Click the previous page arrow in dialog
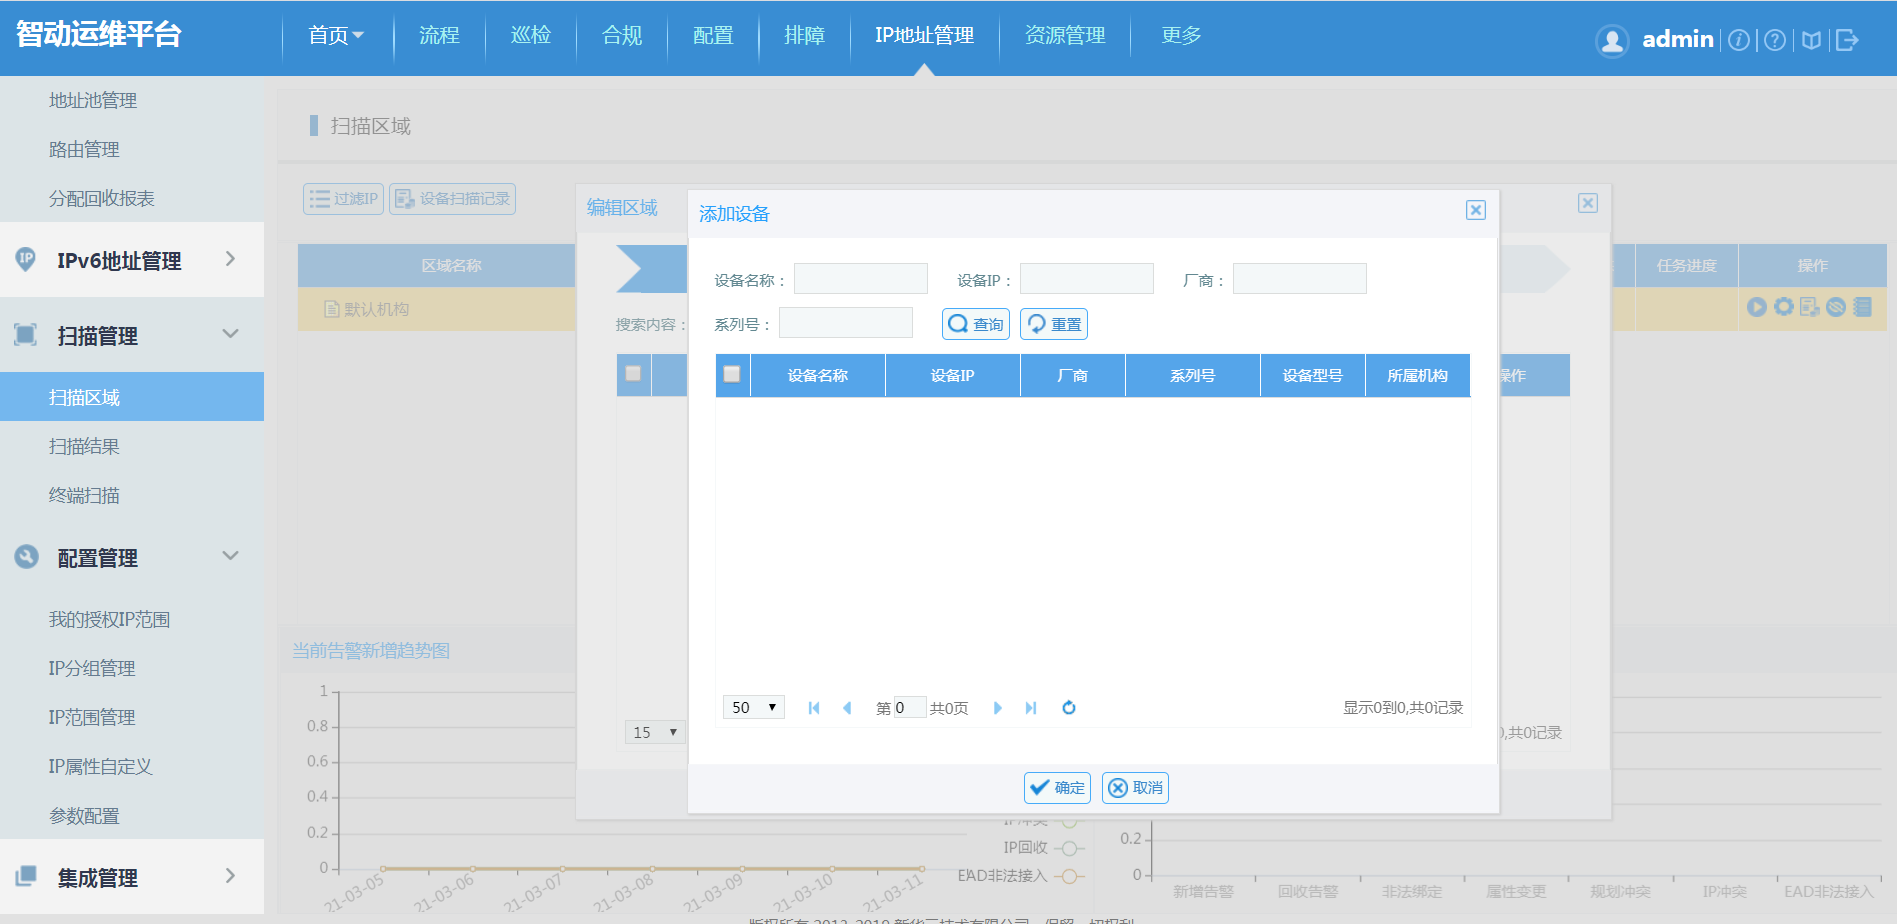1897x924 pixels. point(847,708)
